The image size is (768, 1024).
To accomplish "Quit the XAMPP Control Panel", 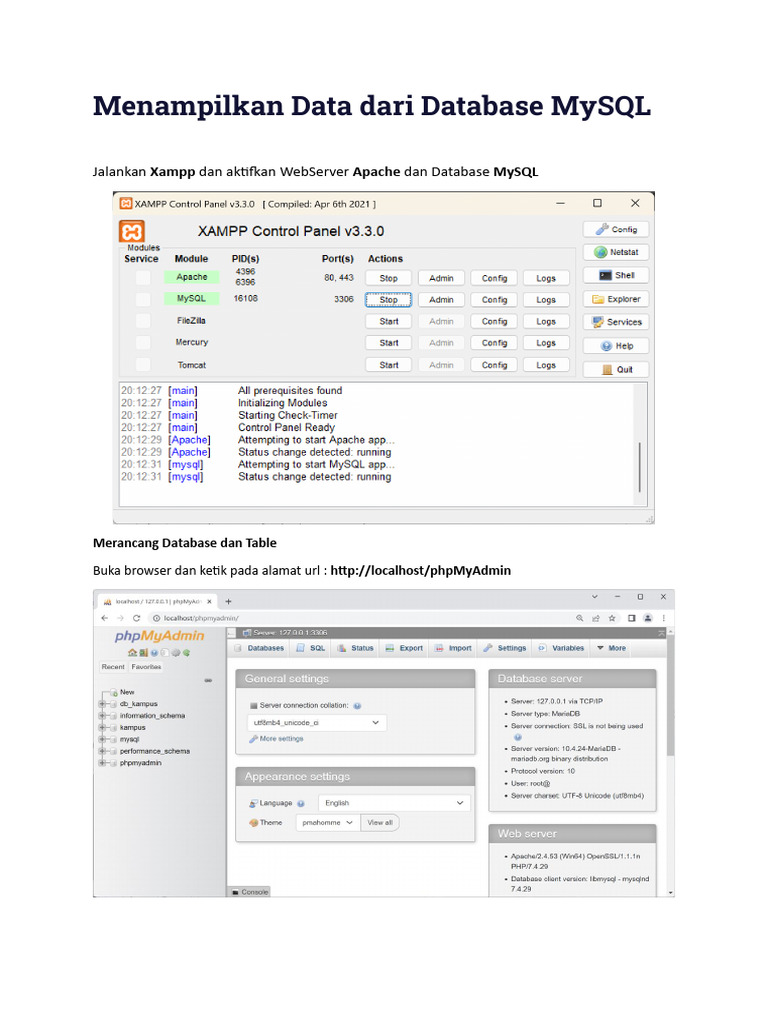I will [615, 369].
